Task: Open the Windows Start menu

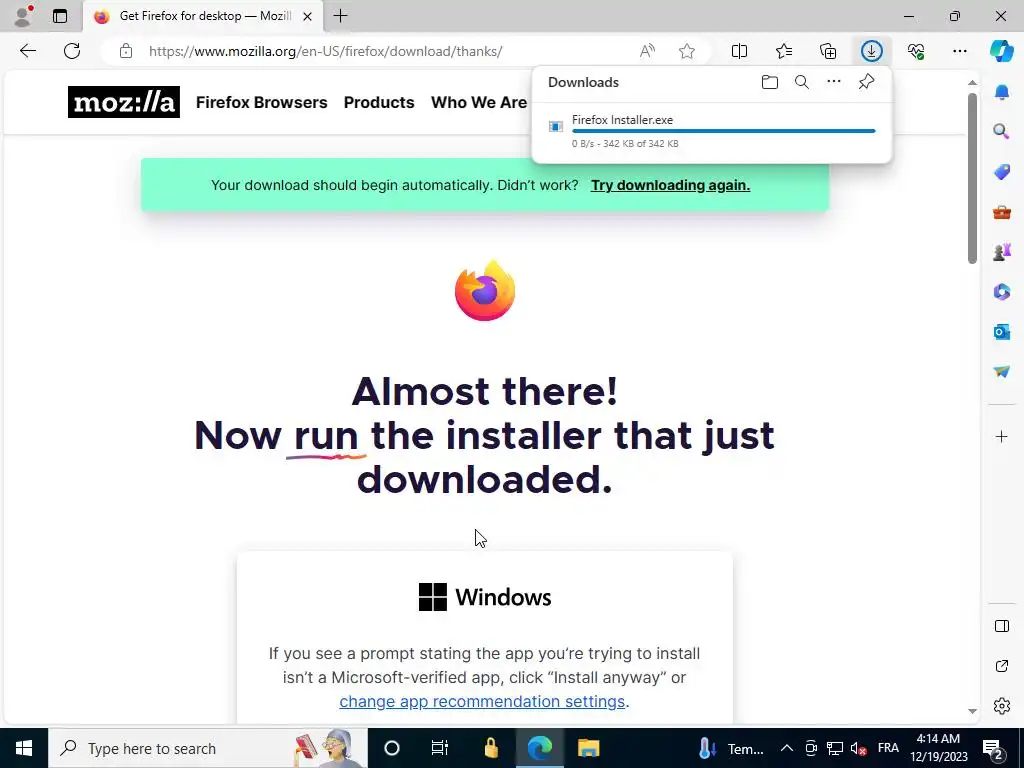Action: (24, 748)
